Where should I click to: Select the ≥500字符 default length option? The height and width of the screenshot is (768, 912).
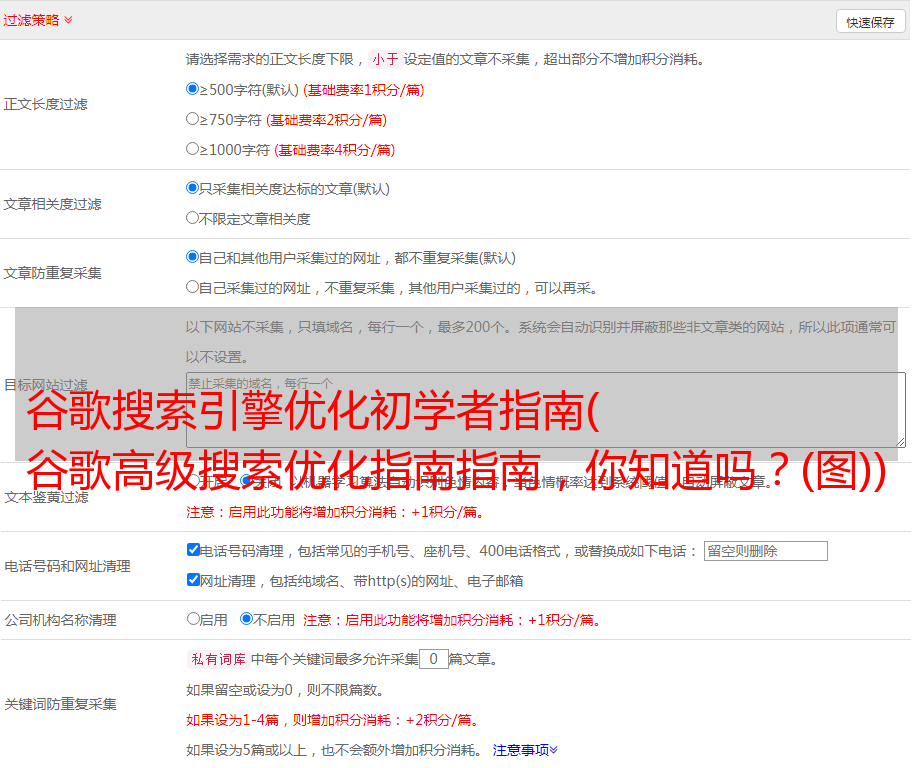pyautogui.click(x=192, y=88)
